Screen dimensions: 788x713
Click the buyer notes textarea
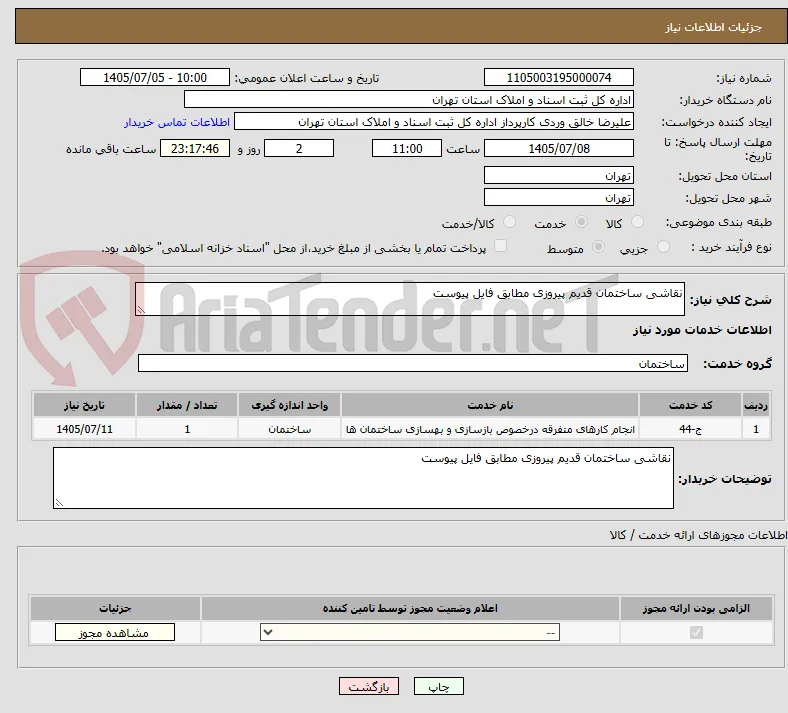pyautogui.click(x=363, y=478)
